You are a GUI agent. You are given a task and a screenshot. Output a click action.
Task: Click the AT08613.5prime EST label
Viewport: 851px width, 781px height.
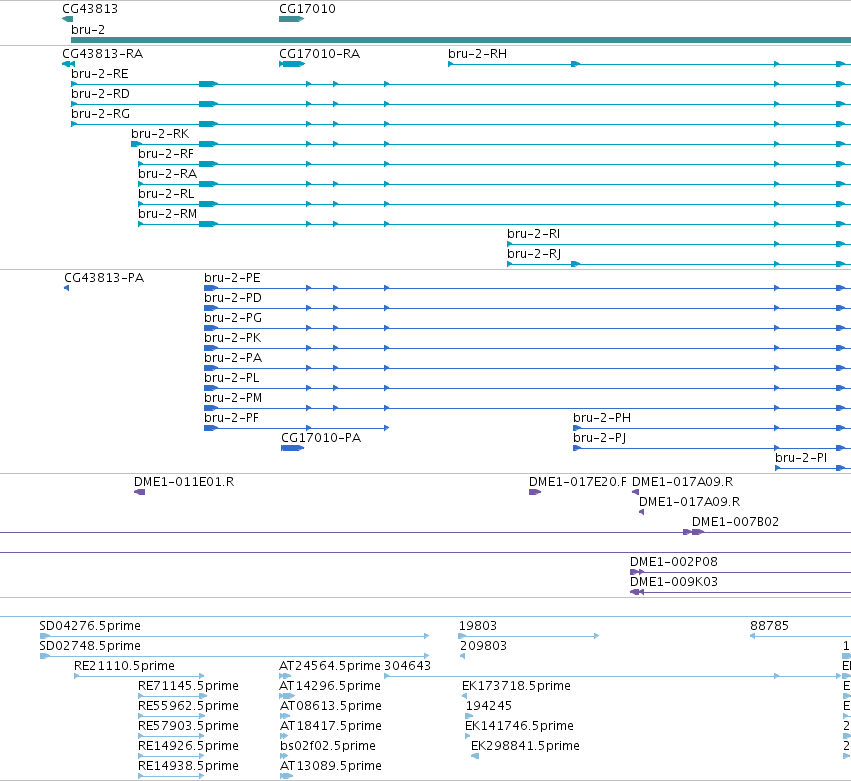pos(331,707)
